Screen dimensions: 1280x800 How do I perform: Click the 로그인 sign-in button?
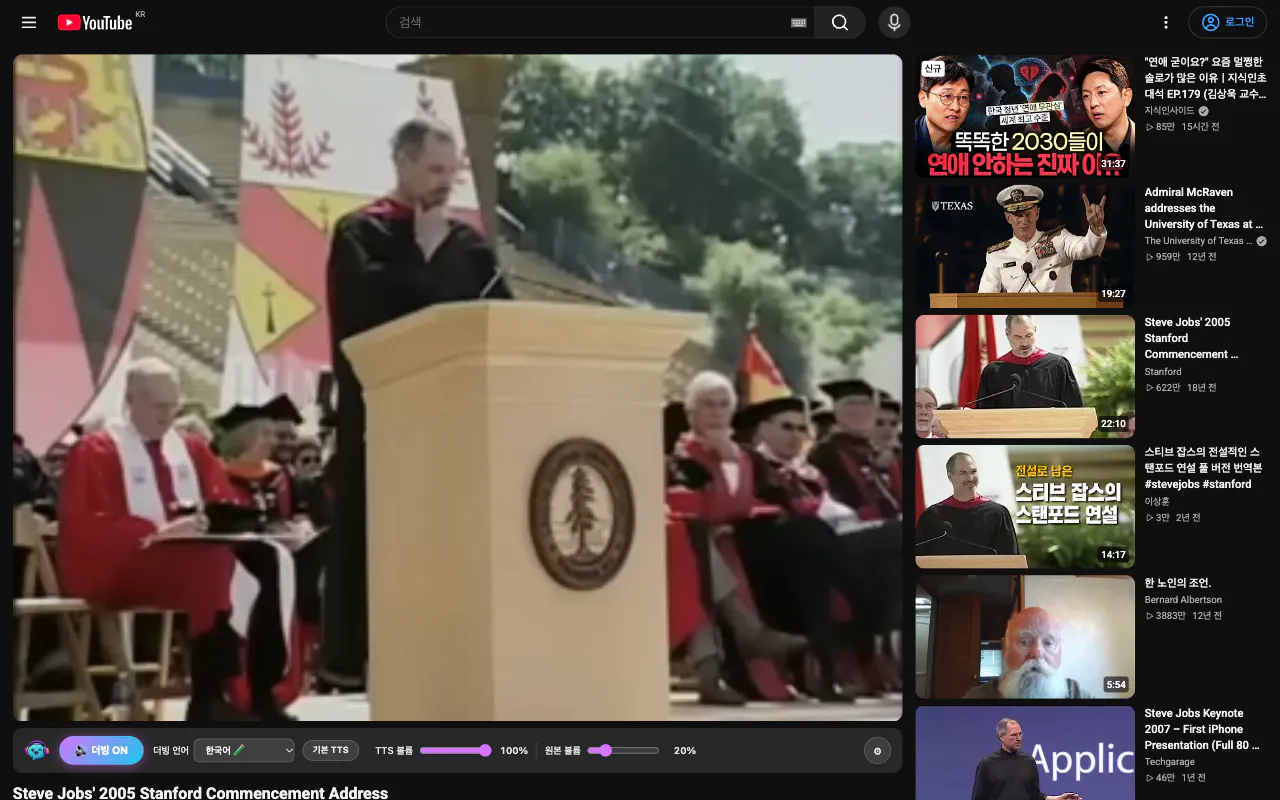[x=1227, y=22]
